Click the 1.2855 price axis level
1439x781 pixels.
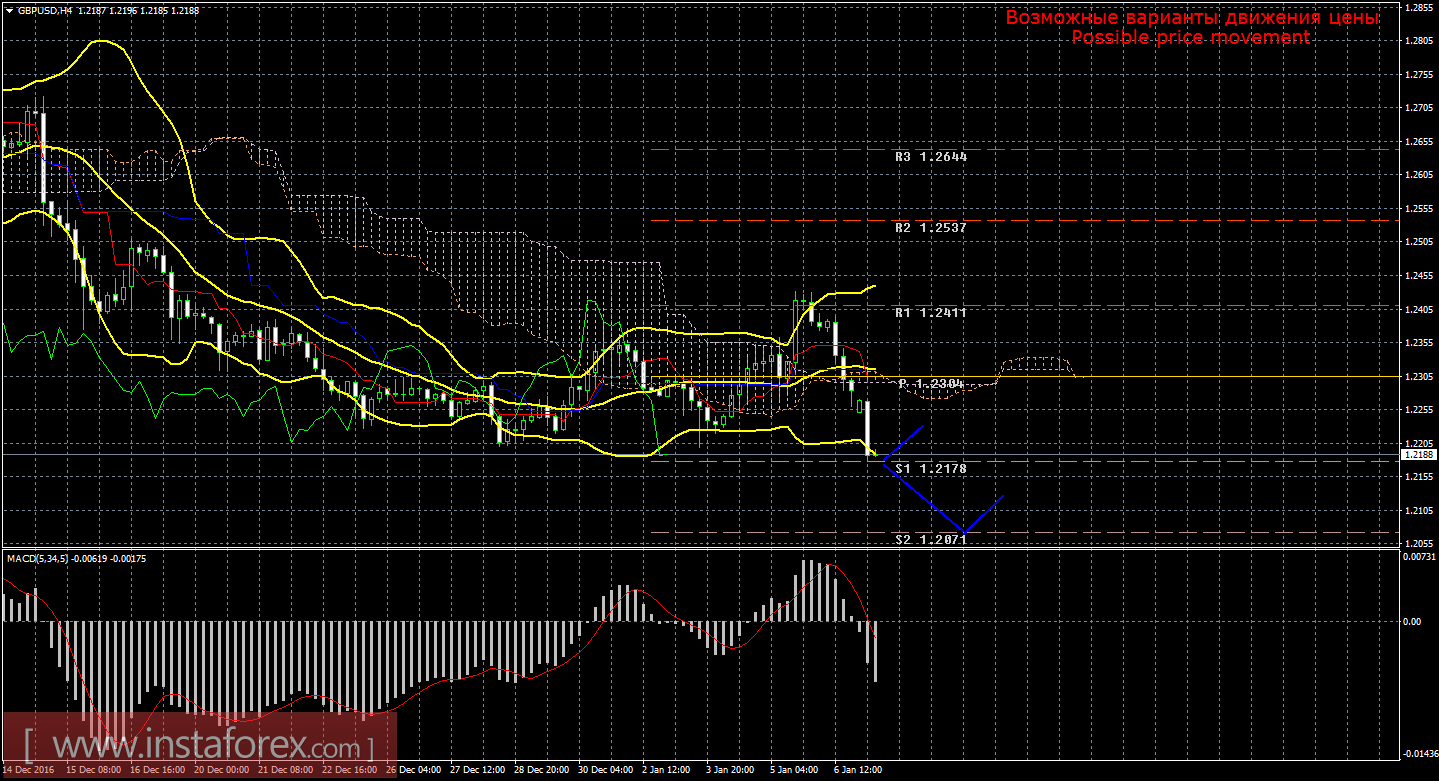pyautogui.click(x=1419, y=7)
